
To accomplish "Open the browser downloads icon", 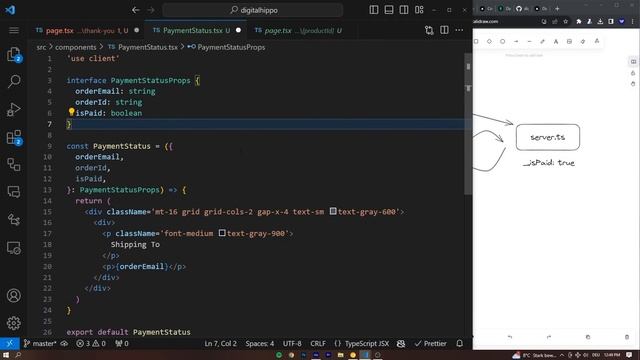I will (600, 21).
